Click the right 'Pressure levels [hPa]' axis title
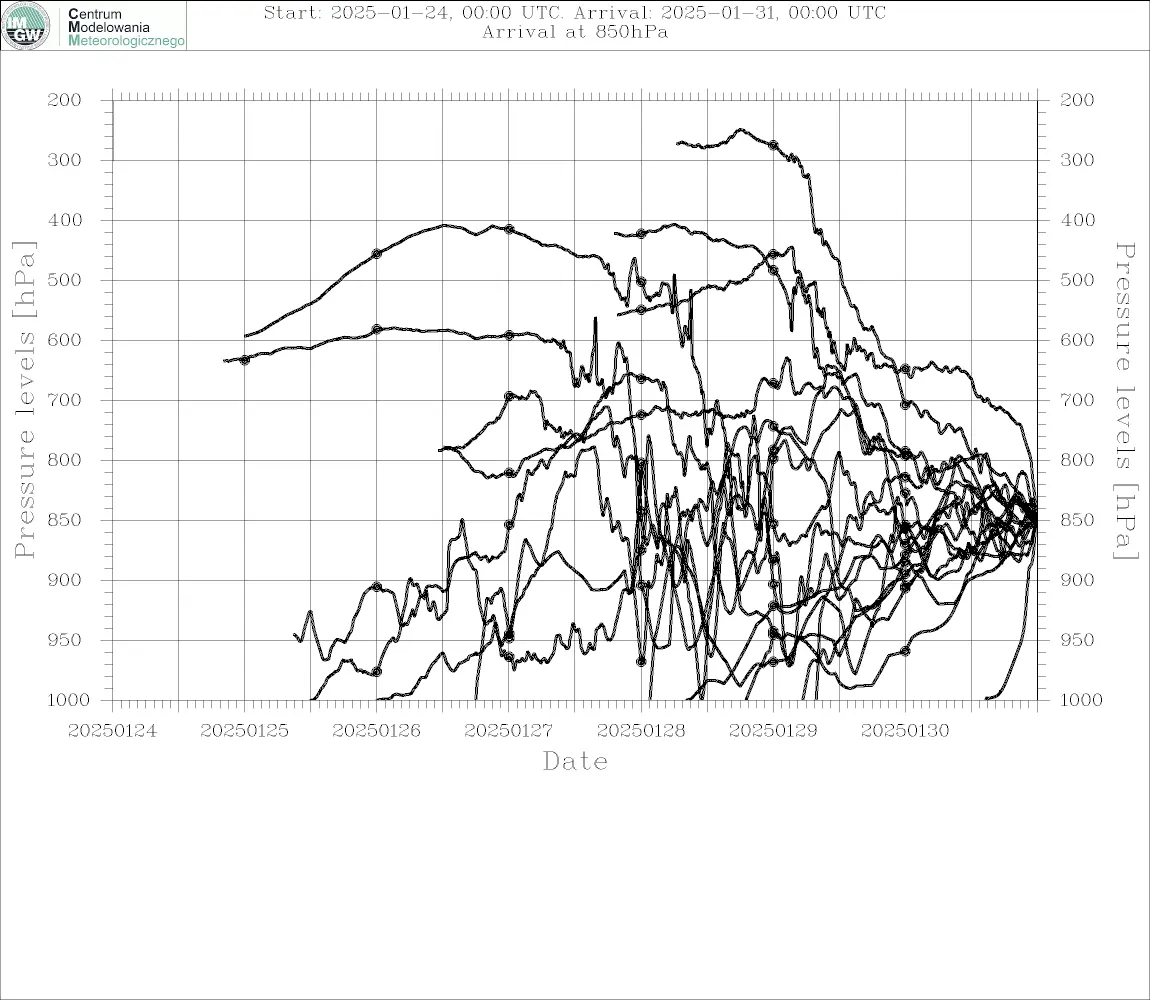 pyautogui.click(x=1124, y=401)
